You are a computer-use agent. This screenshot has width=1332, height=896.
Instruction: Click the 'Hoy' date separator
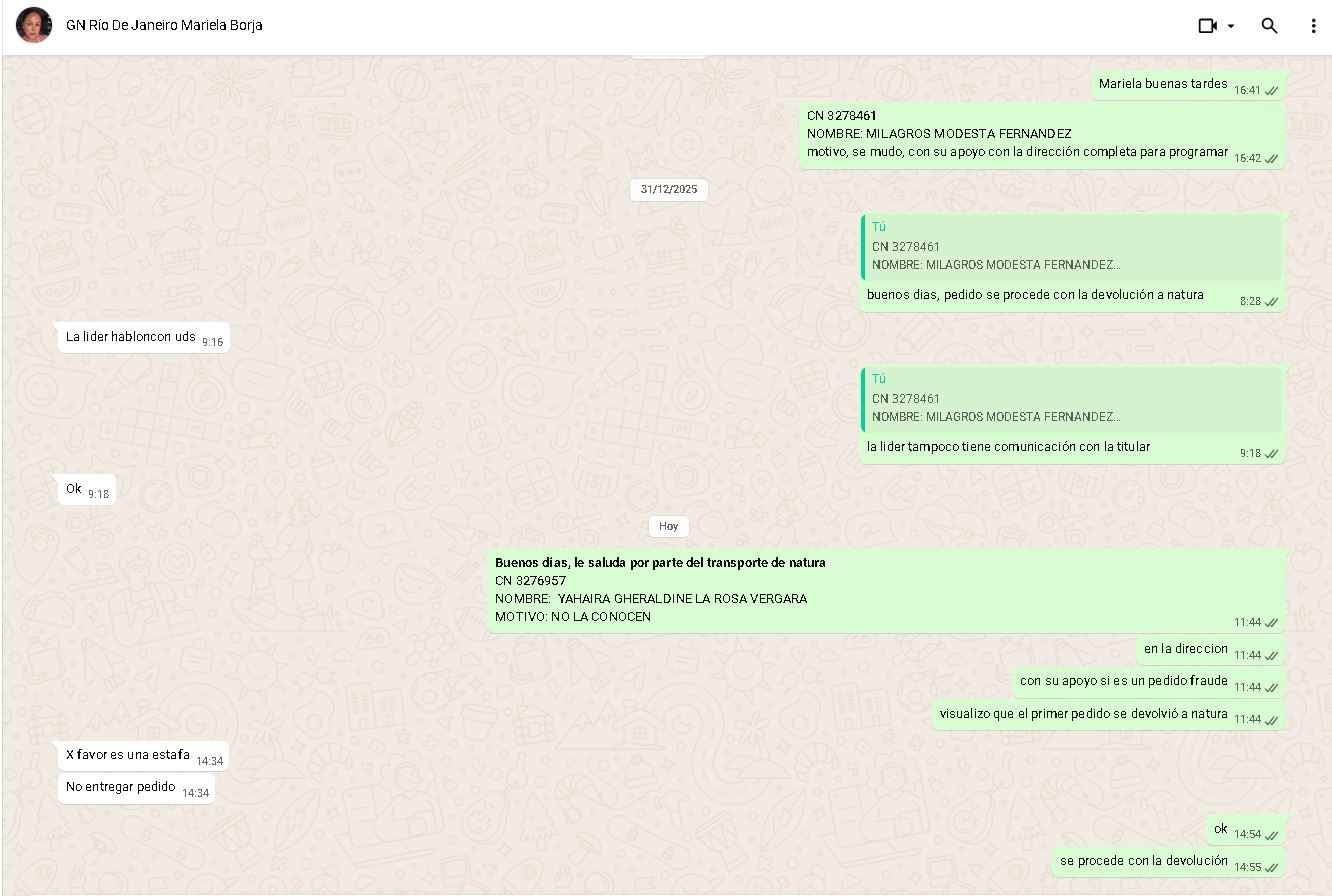(668, 526)
